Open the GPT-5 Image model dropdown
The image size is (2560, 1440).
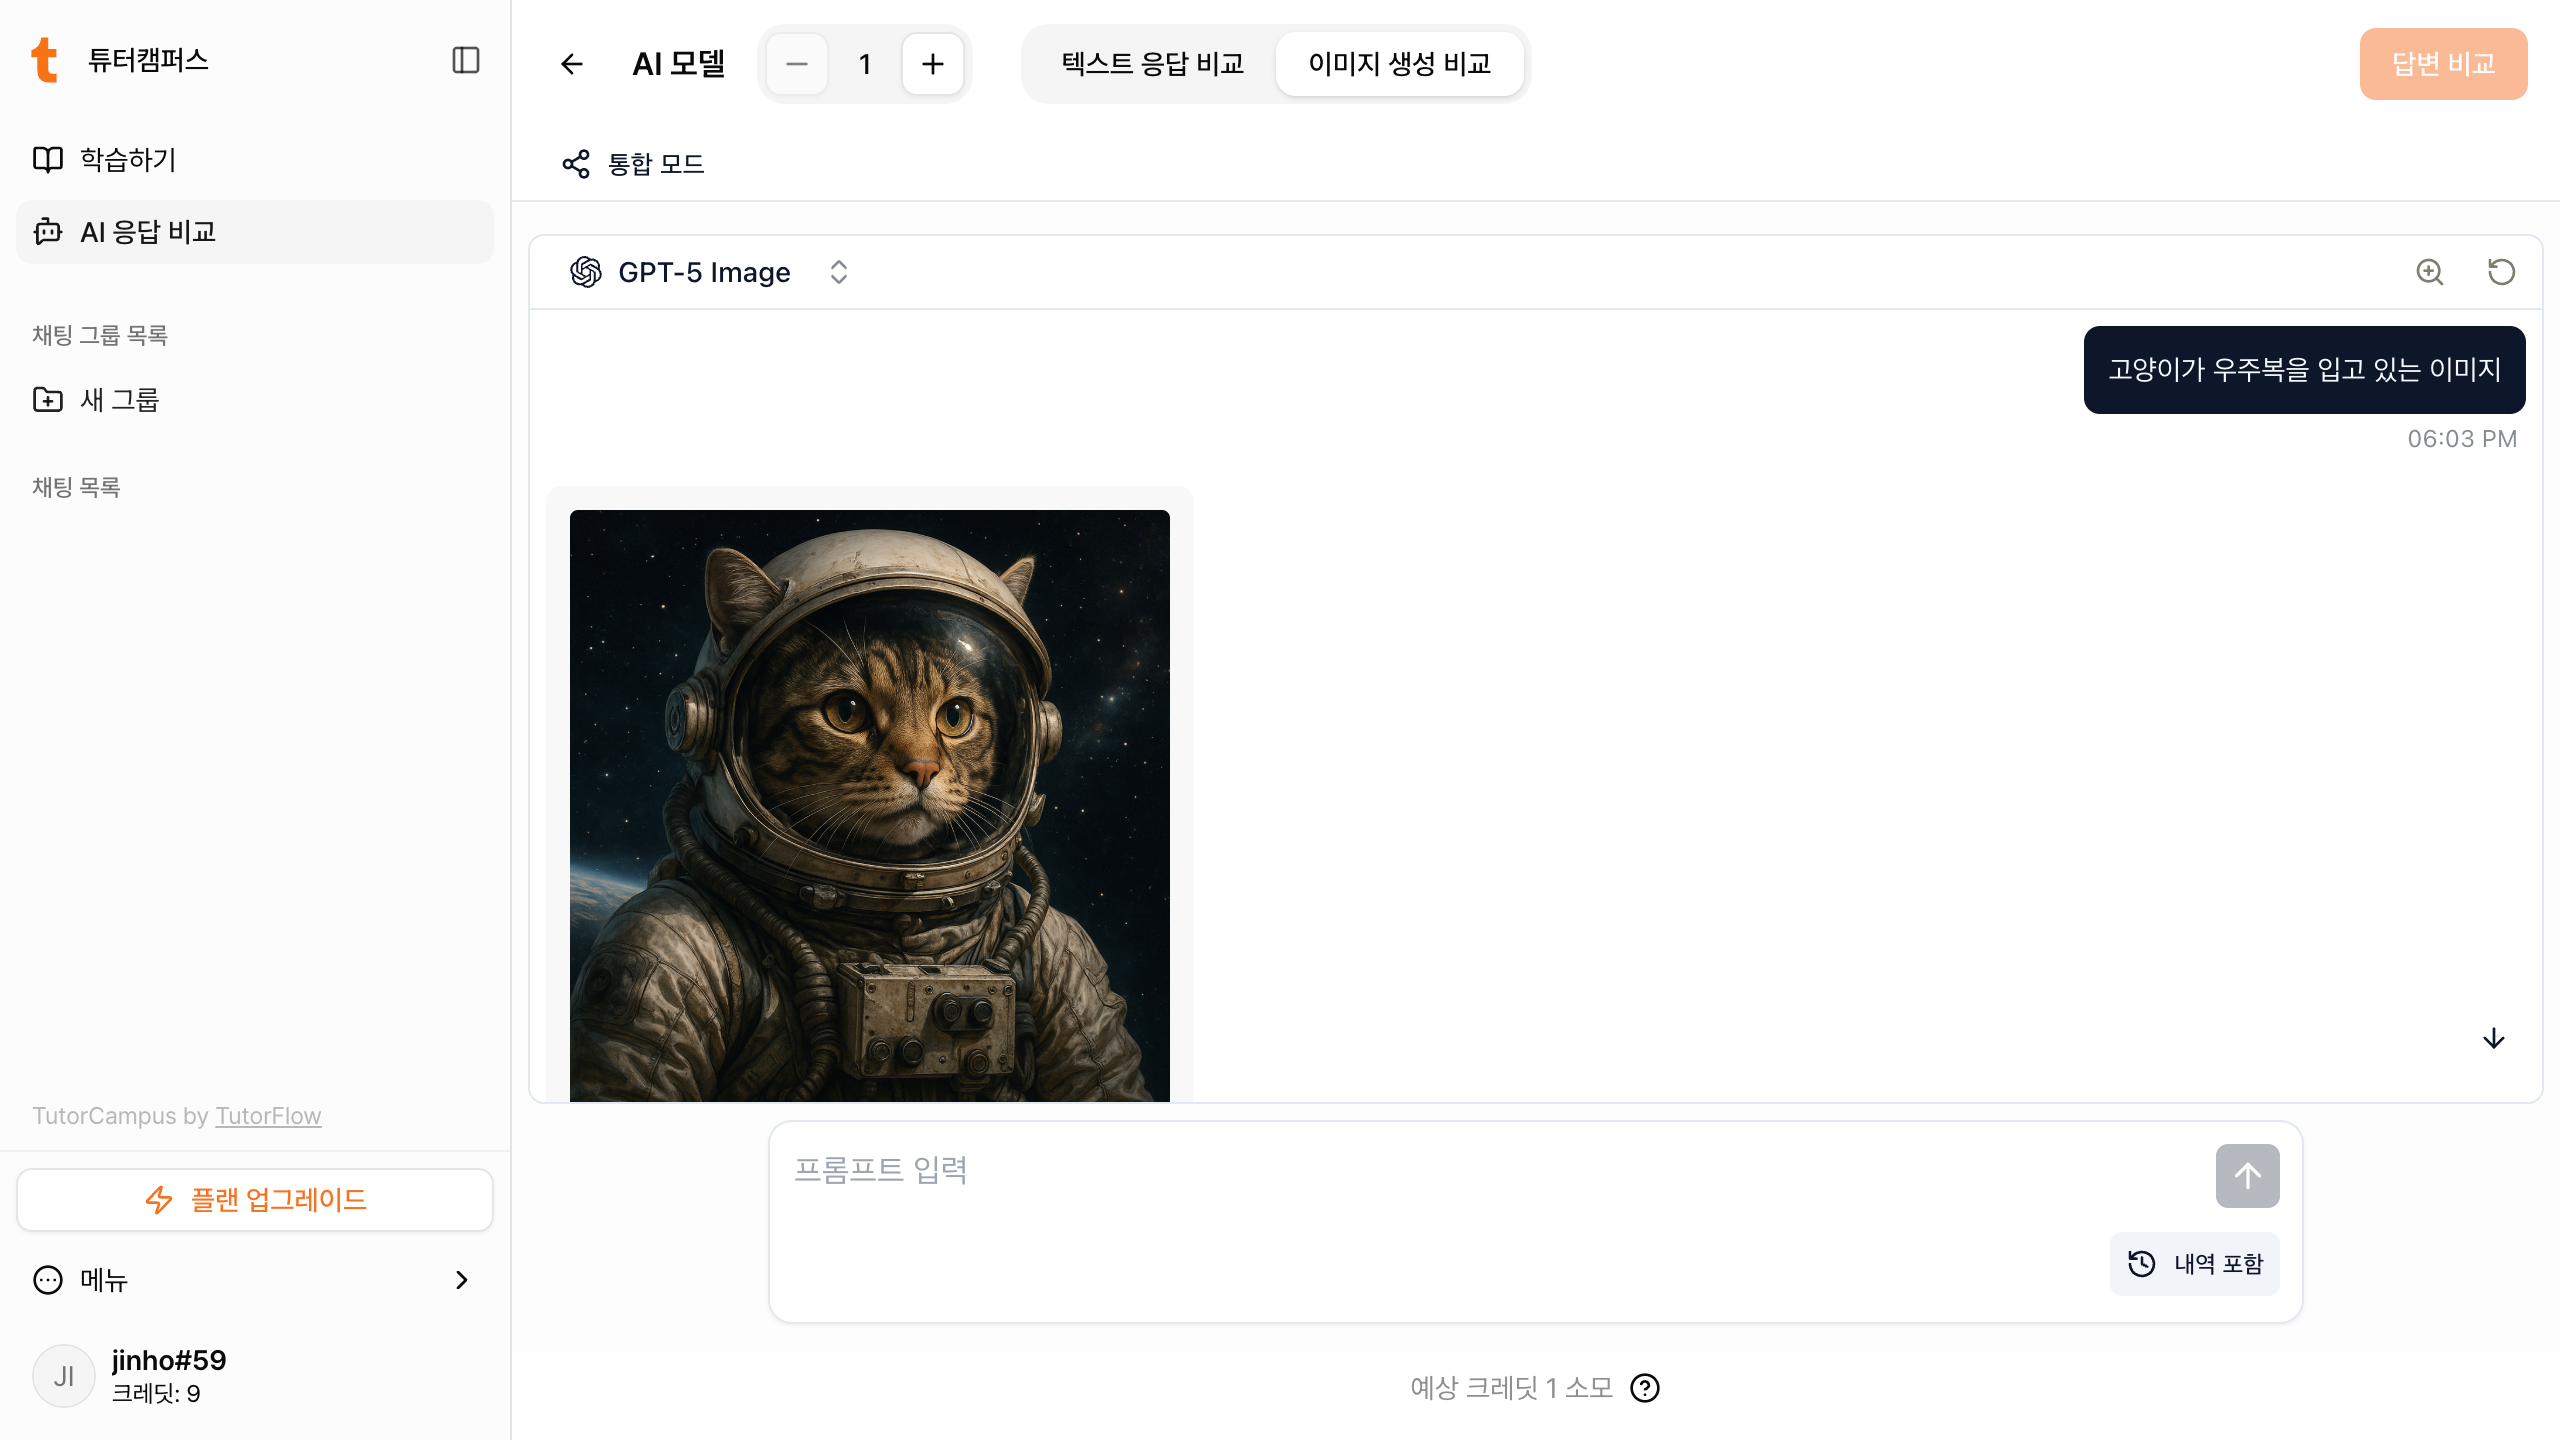710,272
